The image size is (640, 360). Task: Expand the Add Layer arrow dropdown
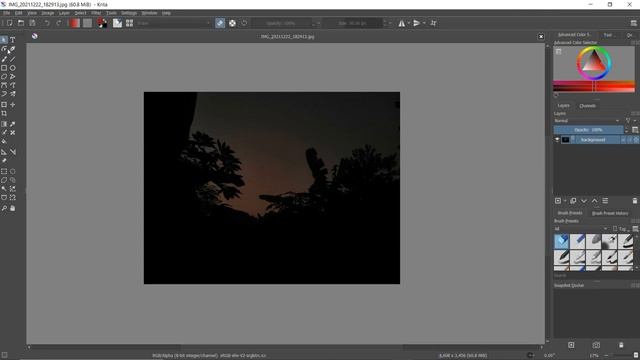click(565, 201)
